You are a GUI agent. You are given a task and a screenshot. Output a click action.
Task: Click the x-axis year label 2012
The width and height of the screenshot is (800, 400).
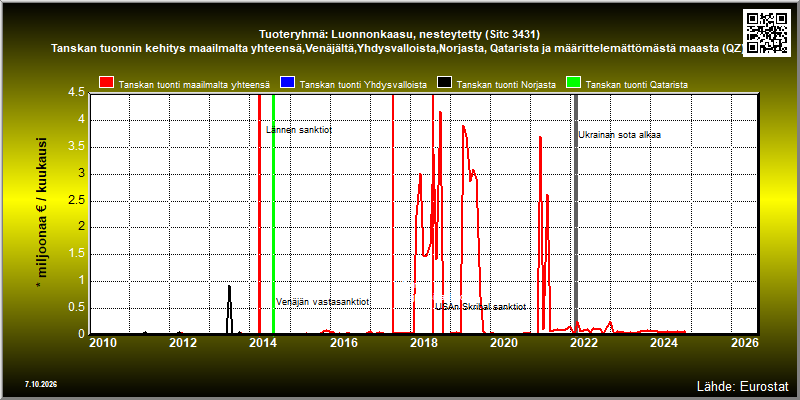pyautogui.click(x=183, y=343)
